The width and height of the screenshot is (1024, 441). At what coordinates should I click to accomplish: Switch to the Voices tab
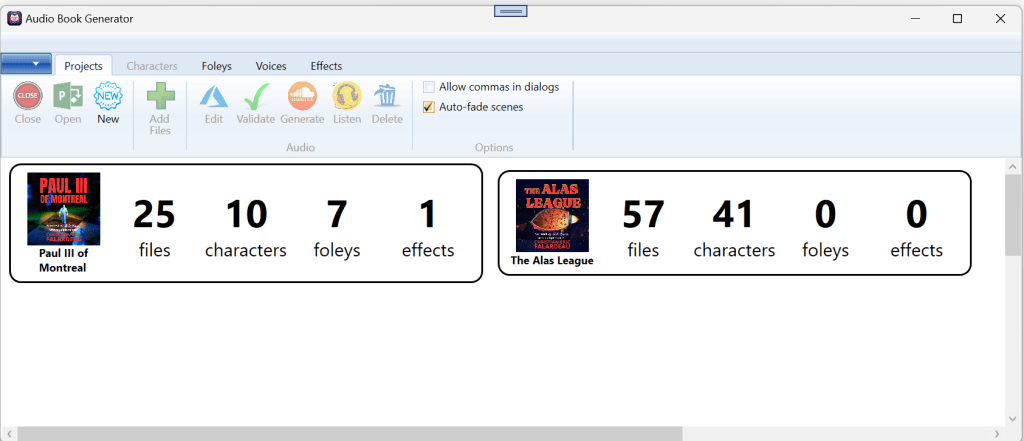pos(271,66)
